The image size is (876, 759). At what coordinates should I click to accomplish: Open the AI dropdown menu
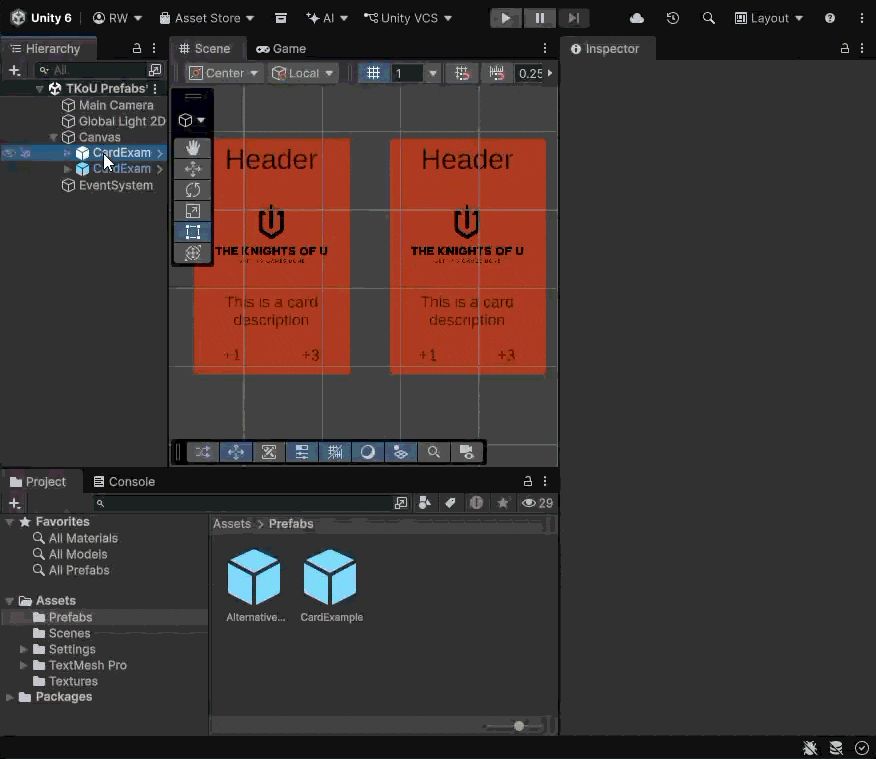pos(327,18)
